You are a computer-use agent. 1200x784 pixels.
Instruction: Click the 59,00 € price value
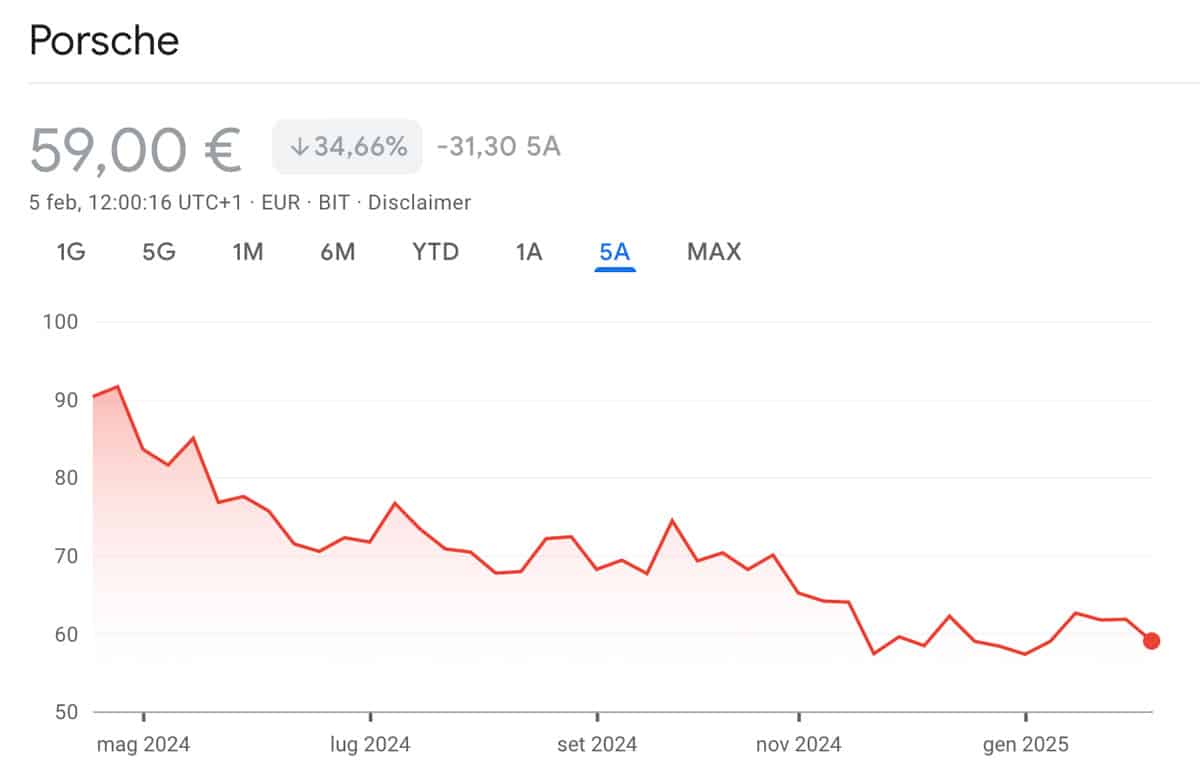135,150
